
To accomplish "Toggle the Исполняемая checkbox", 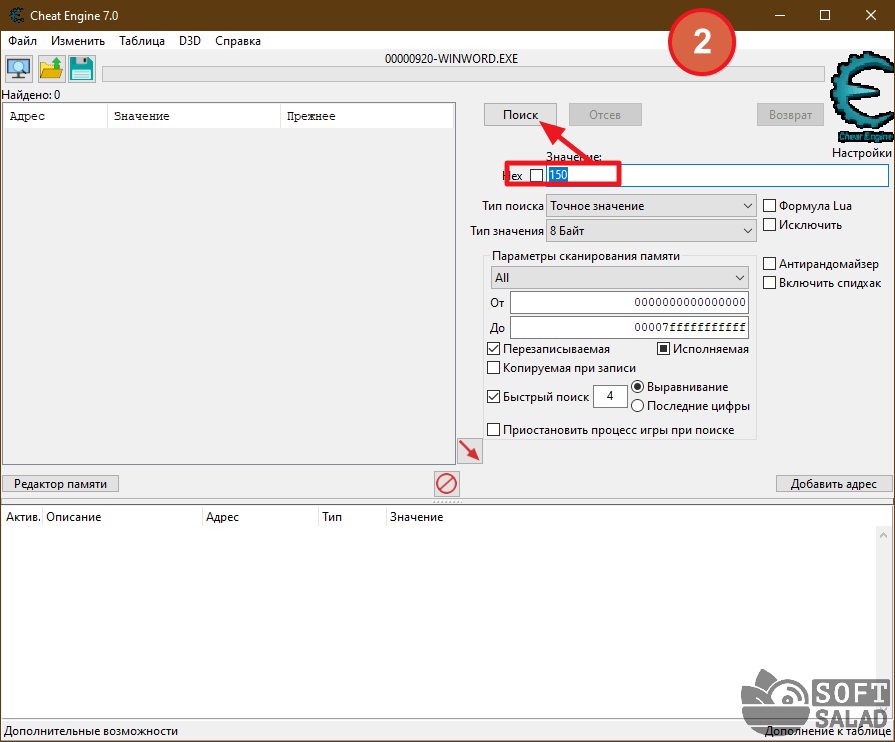I will pos(663,349).
